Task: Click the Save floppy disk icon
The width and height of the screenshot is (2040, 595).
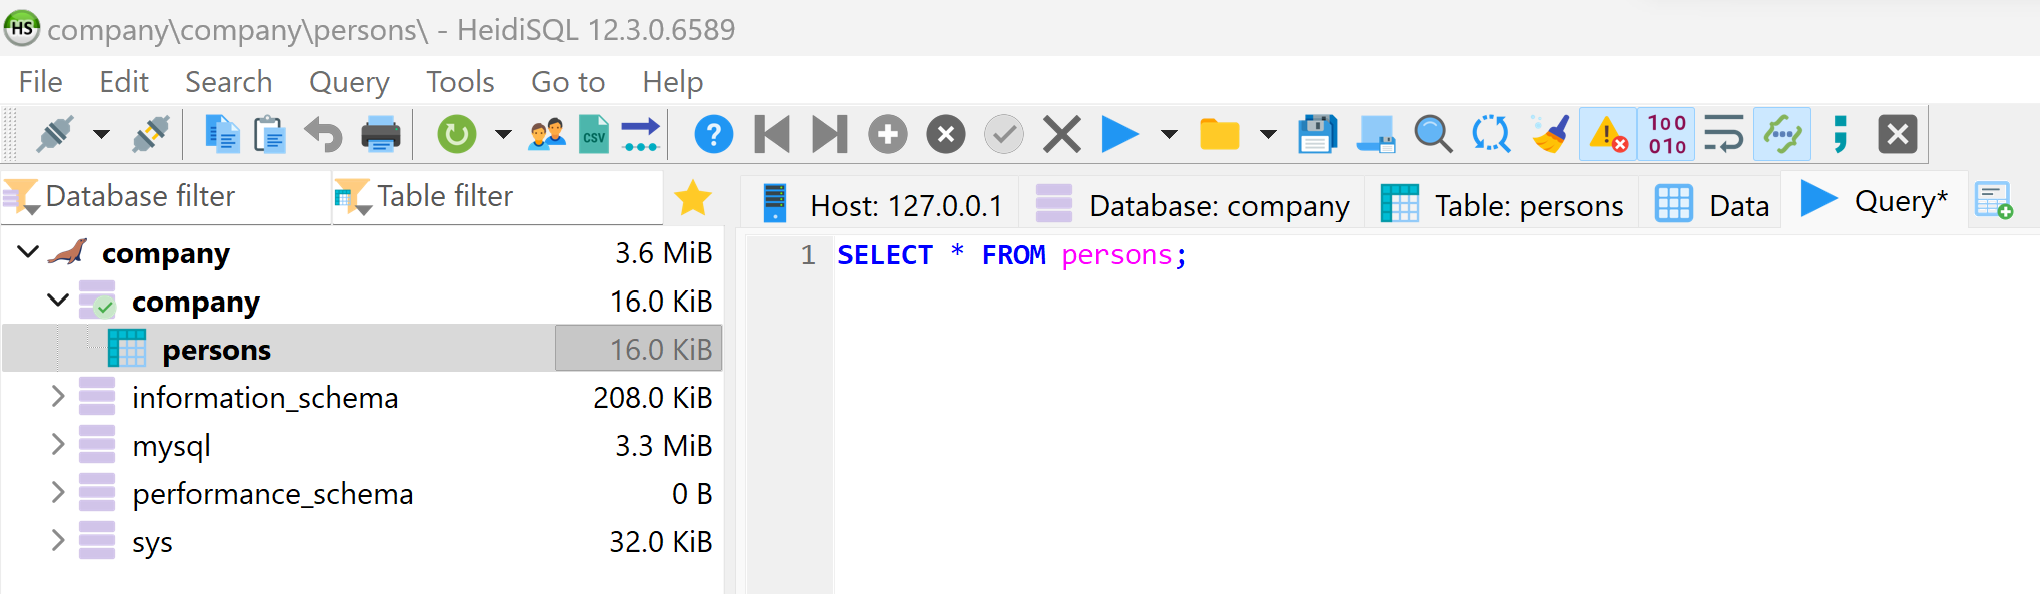Action: click(x=1317, y=134)
